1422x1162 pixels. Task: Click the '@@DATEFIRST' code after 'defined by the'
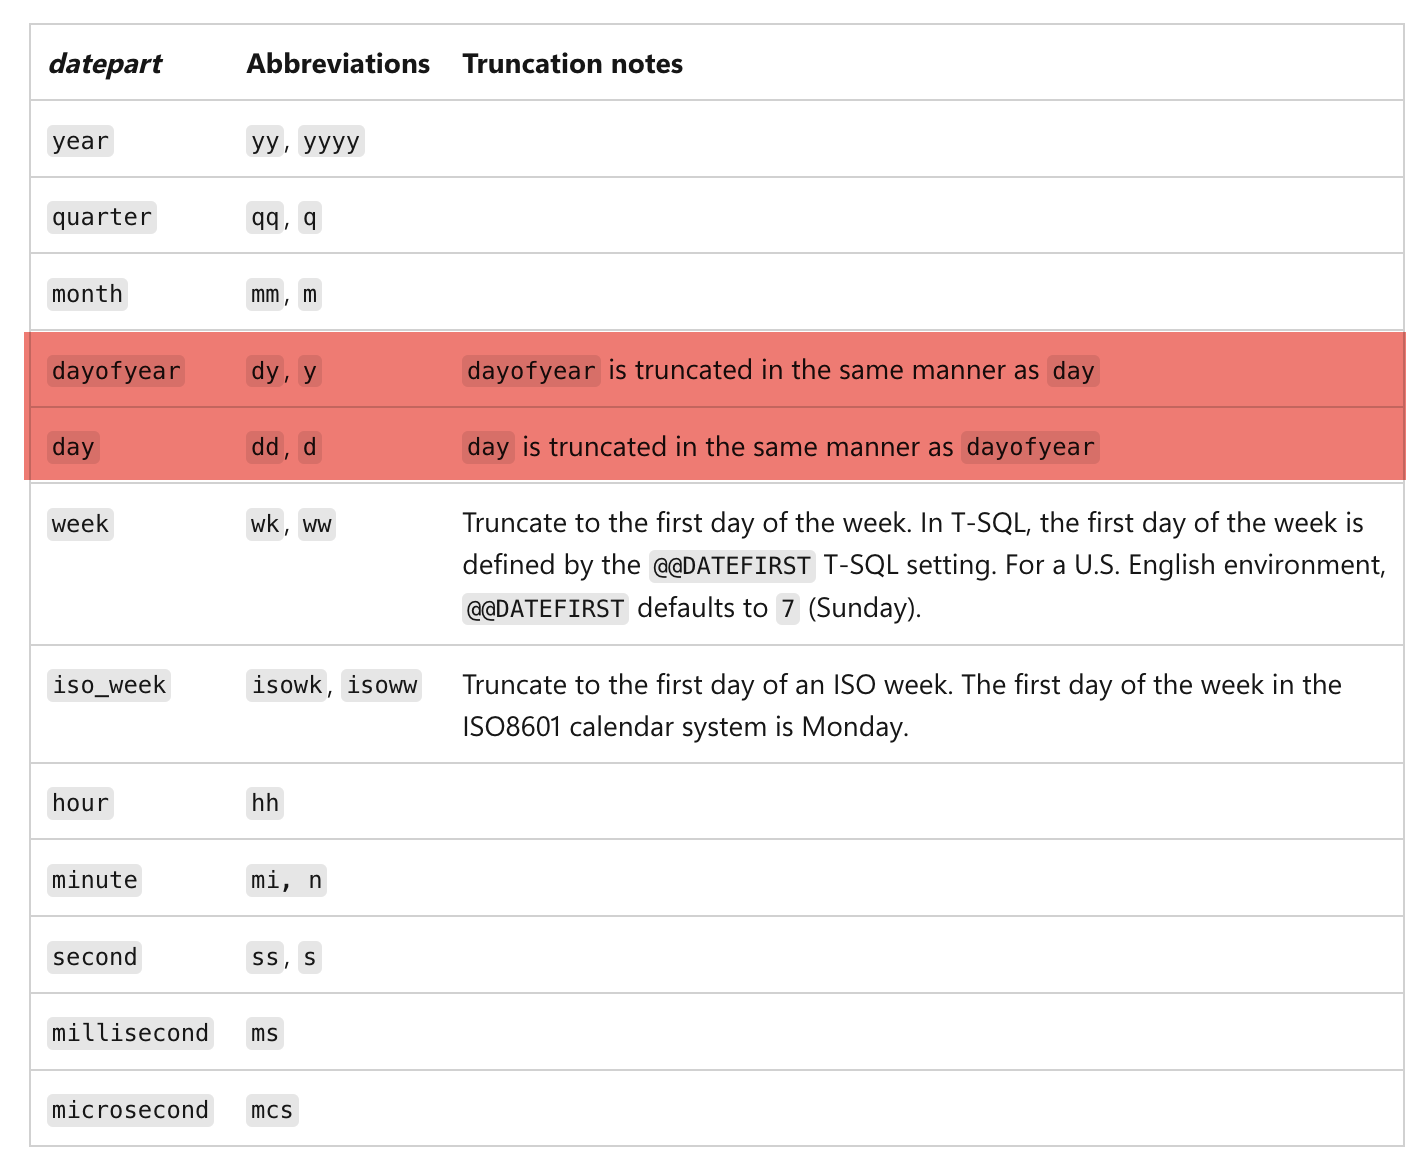pos(732,566)
